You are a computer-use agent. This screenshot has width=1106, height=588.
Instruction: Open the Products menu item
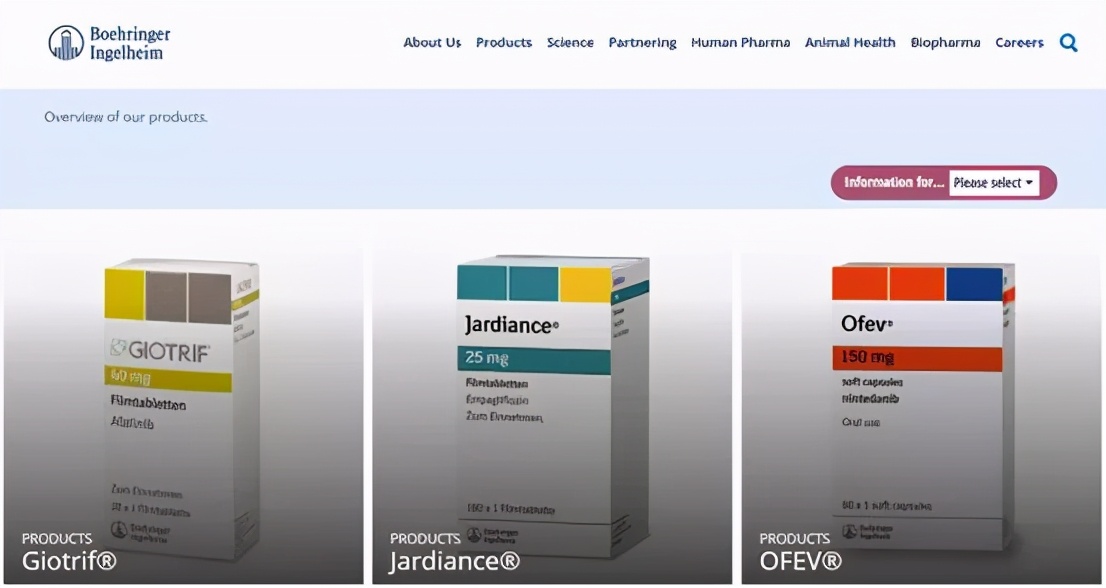tap(504, 42)
